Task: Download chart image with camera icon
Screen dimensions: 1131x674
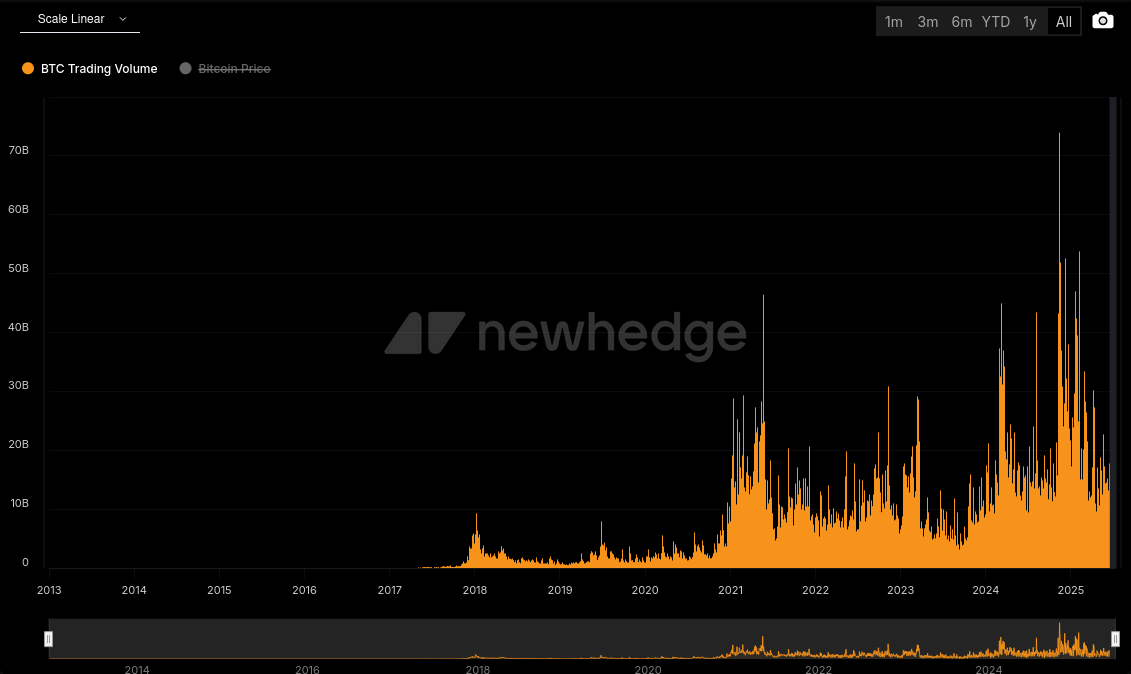Action: (1102, 21)
